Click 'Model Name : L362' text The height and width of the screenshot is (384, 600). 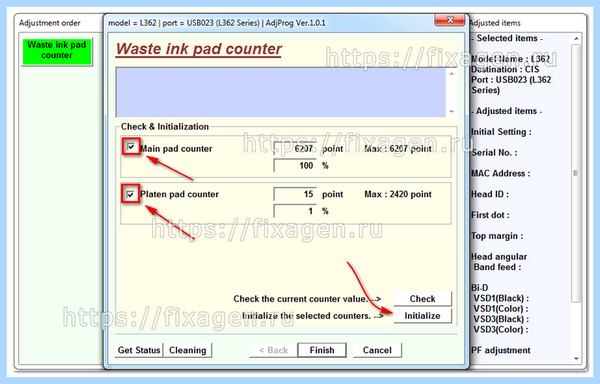tap(510, 59)
